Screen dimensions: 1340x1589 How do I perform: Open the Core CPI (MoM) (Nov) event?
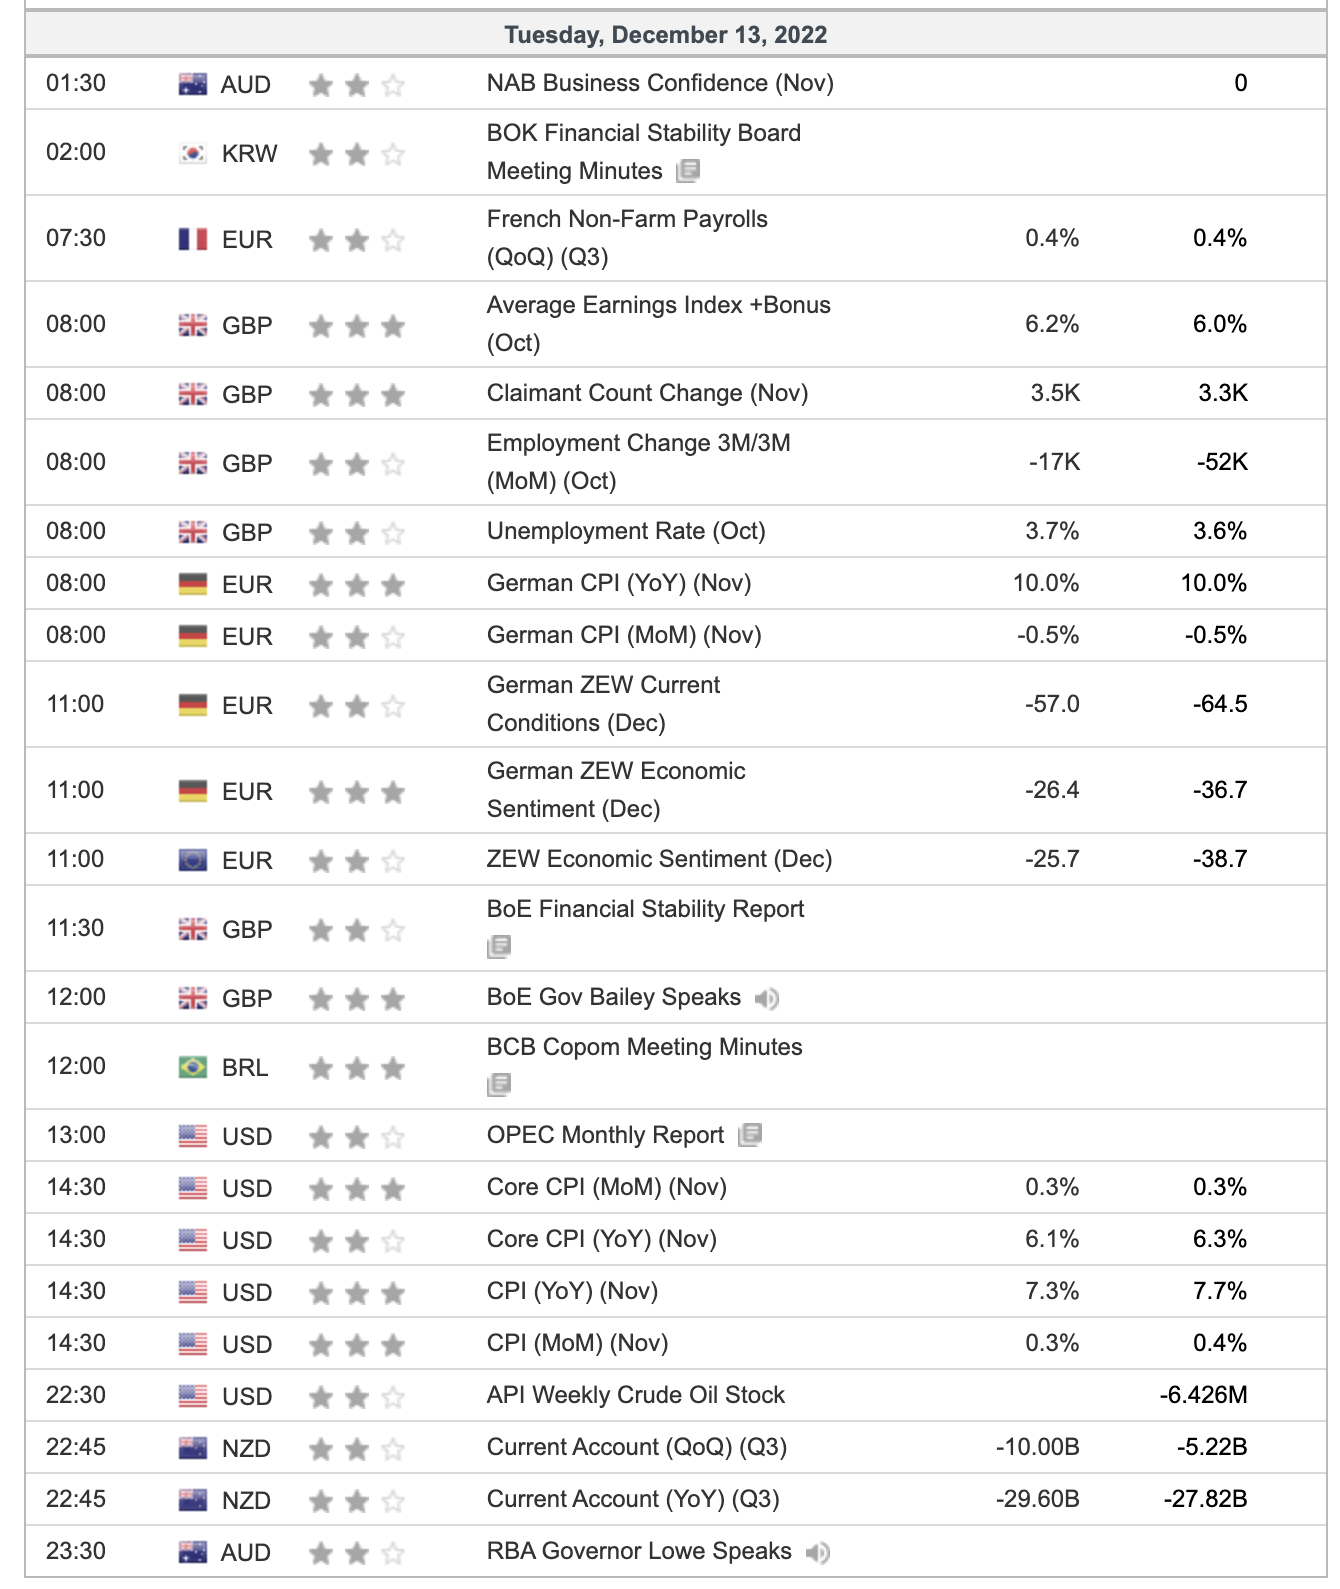(x=606, y=1187)
